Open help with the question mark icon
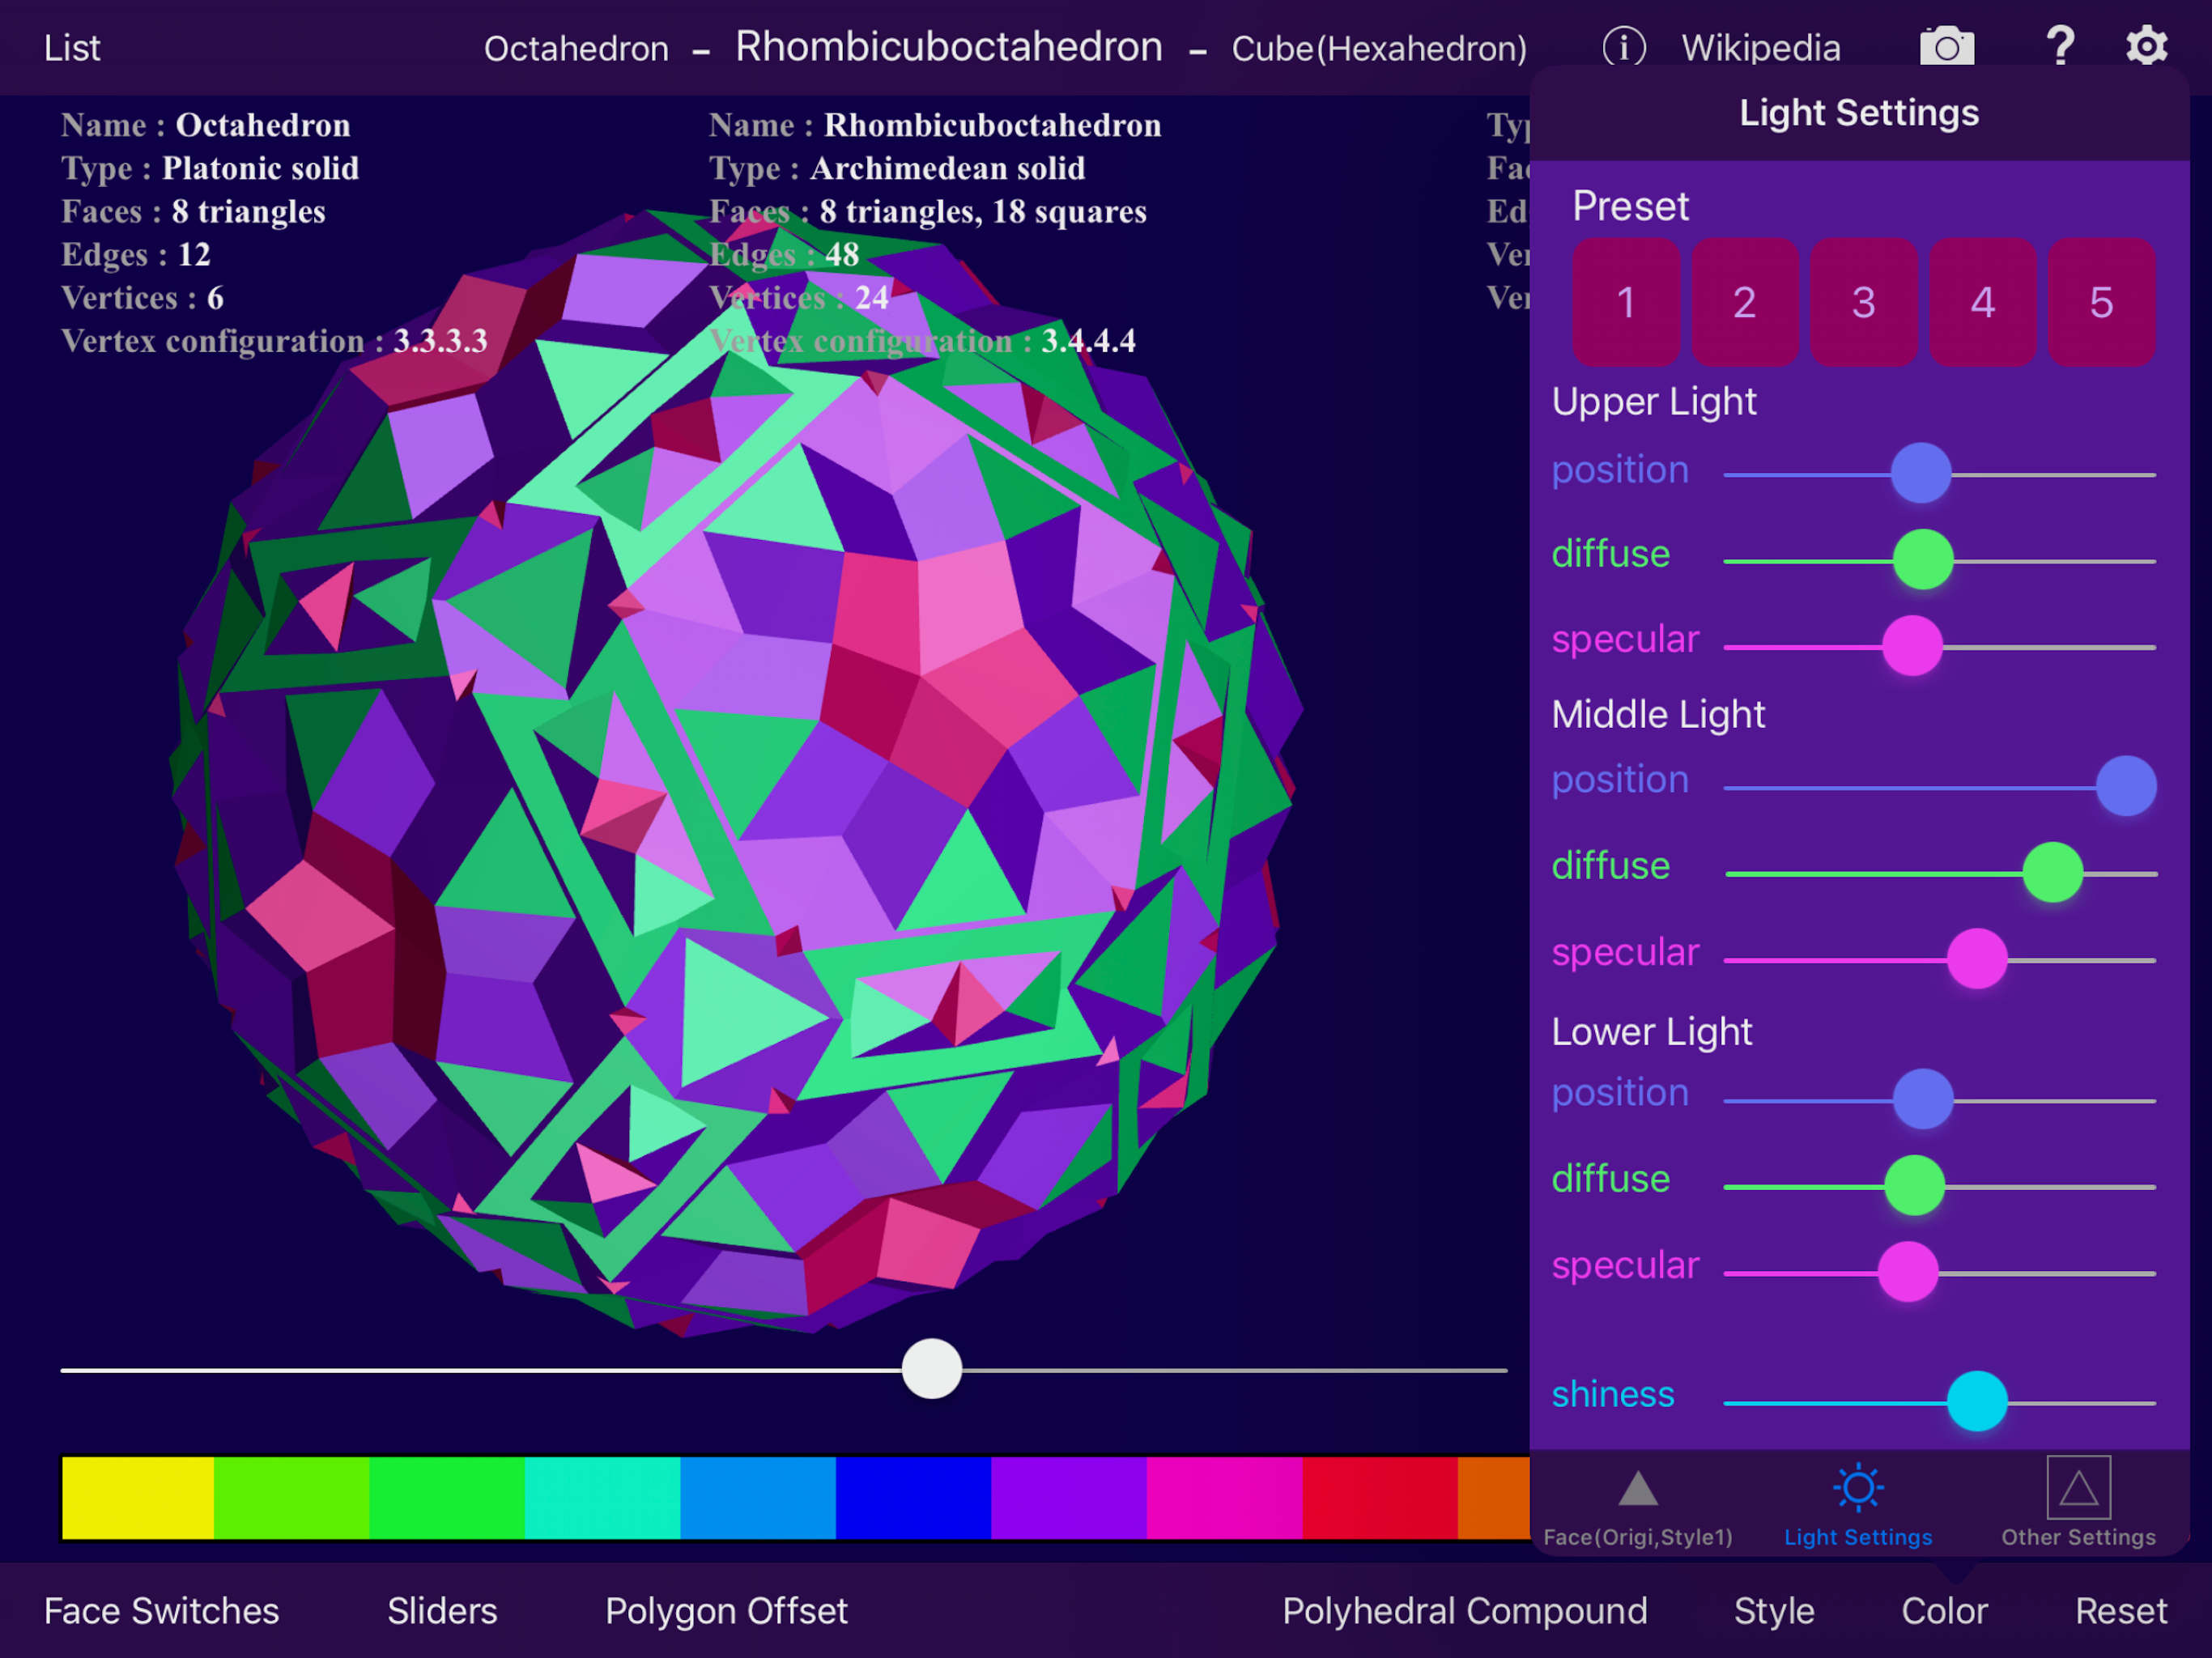 click(2060, 46)
